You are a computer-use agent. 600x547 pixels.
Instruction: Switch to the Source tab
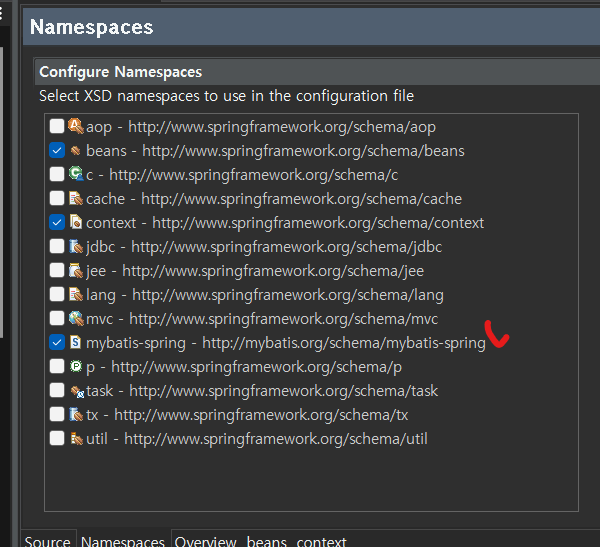pos(47,540)
